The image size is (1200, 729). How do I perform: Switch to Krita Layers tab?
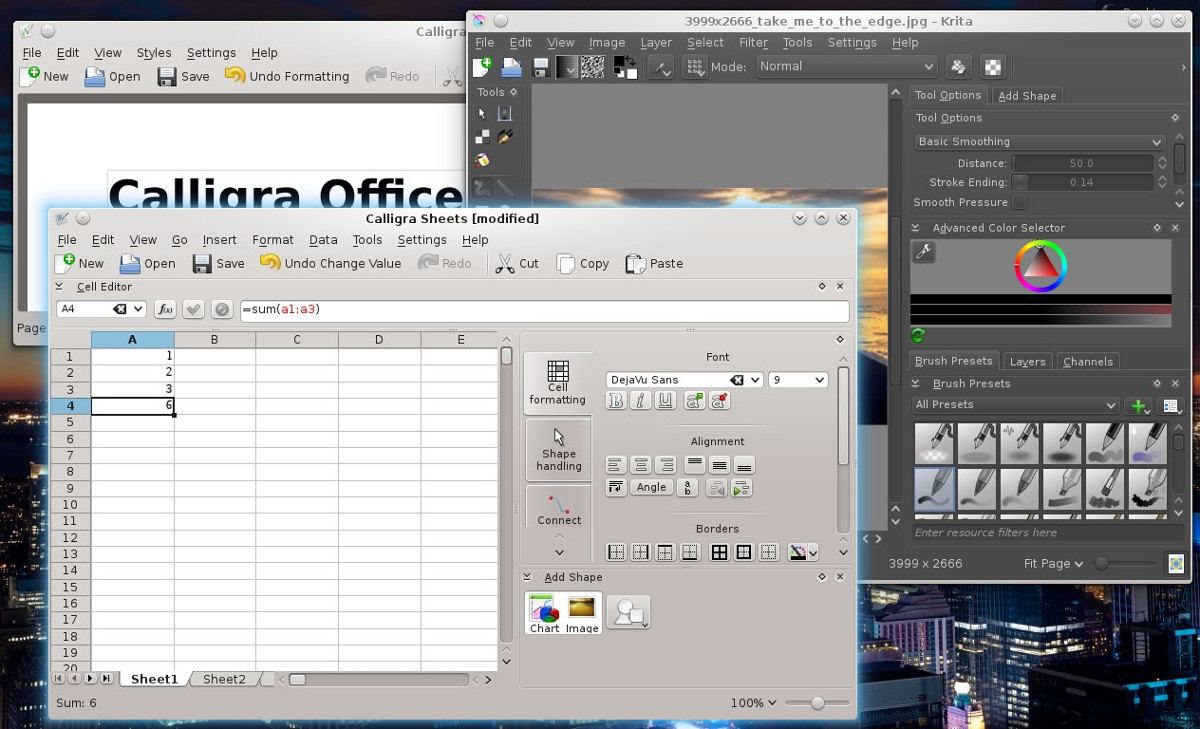(1027, 362)
